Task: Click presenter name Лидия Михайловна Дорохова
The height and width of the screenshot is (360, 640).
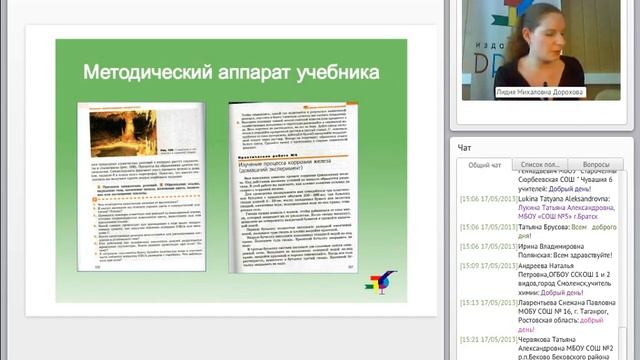Action: [540, 92]
